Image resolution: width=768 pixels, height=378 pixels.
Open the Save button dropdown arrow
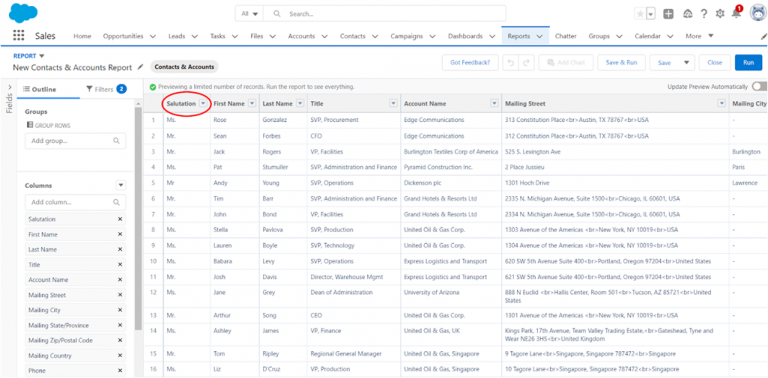point(687,63)
